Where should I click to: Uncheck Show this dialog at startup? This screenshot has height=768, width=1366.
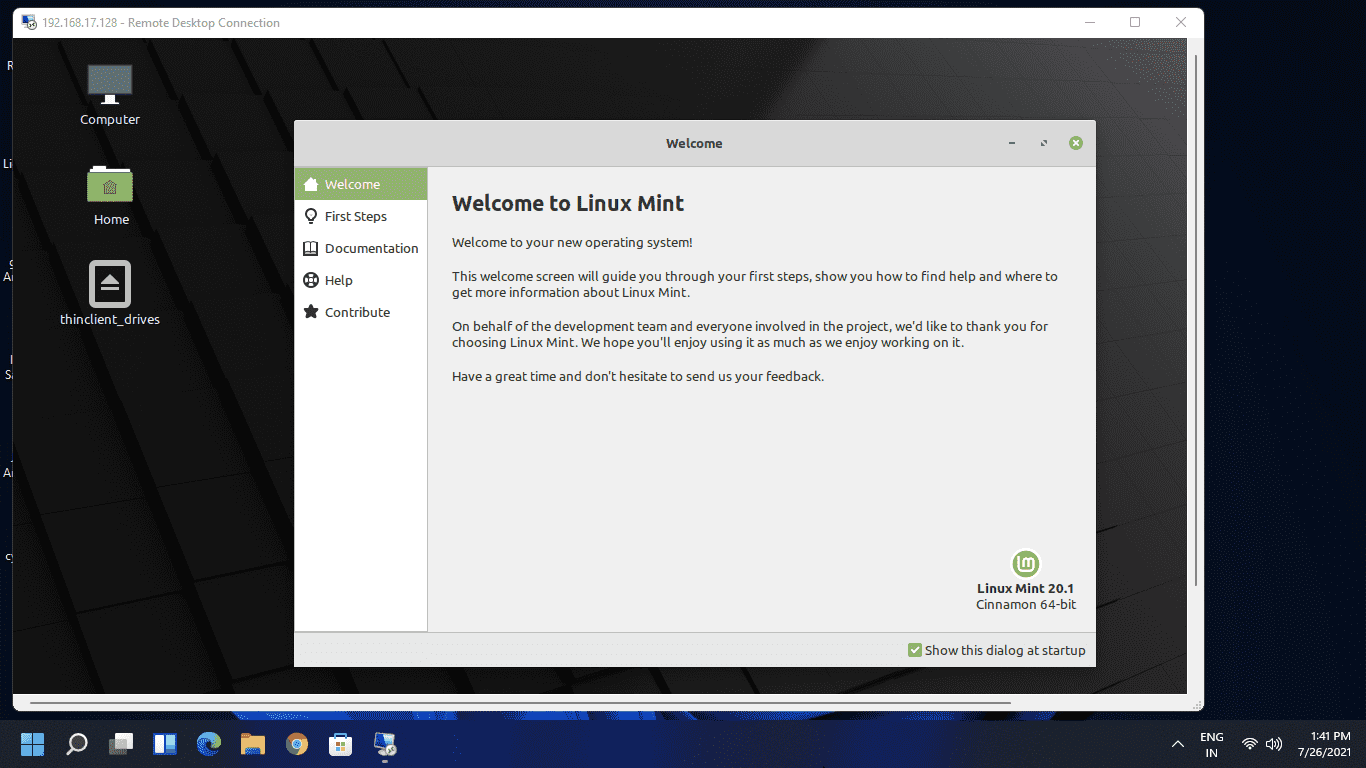point(913,649)
